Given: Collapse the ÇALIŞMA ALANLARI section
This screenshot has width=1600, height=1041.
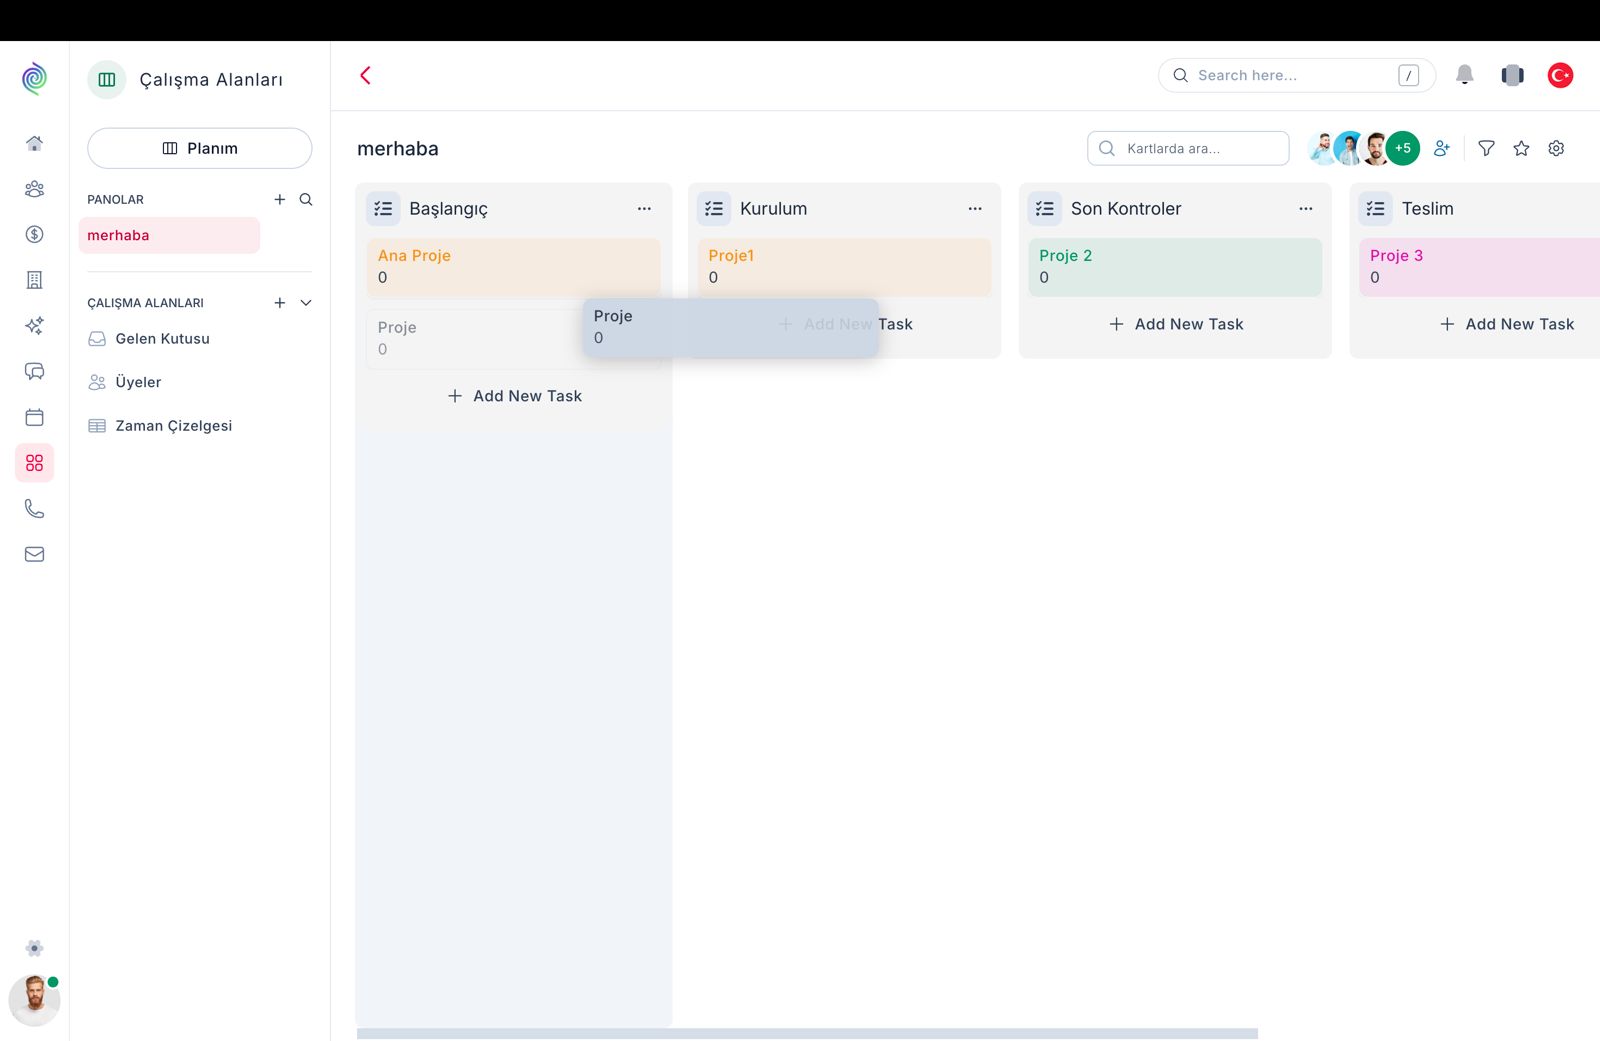Looking at the screenshot, I should coord(306,303).
